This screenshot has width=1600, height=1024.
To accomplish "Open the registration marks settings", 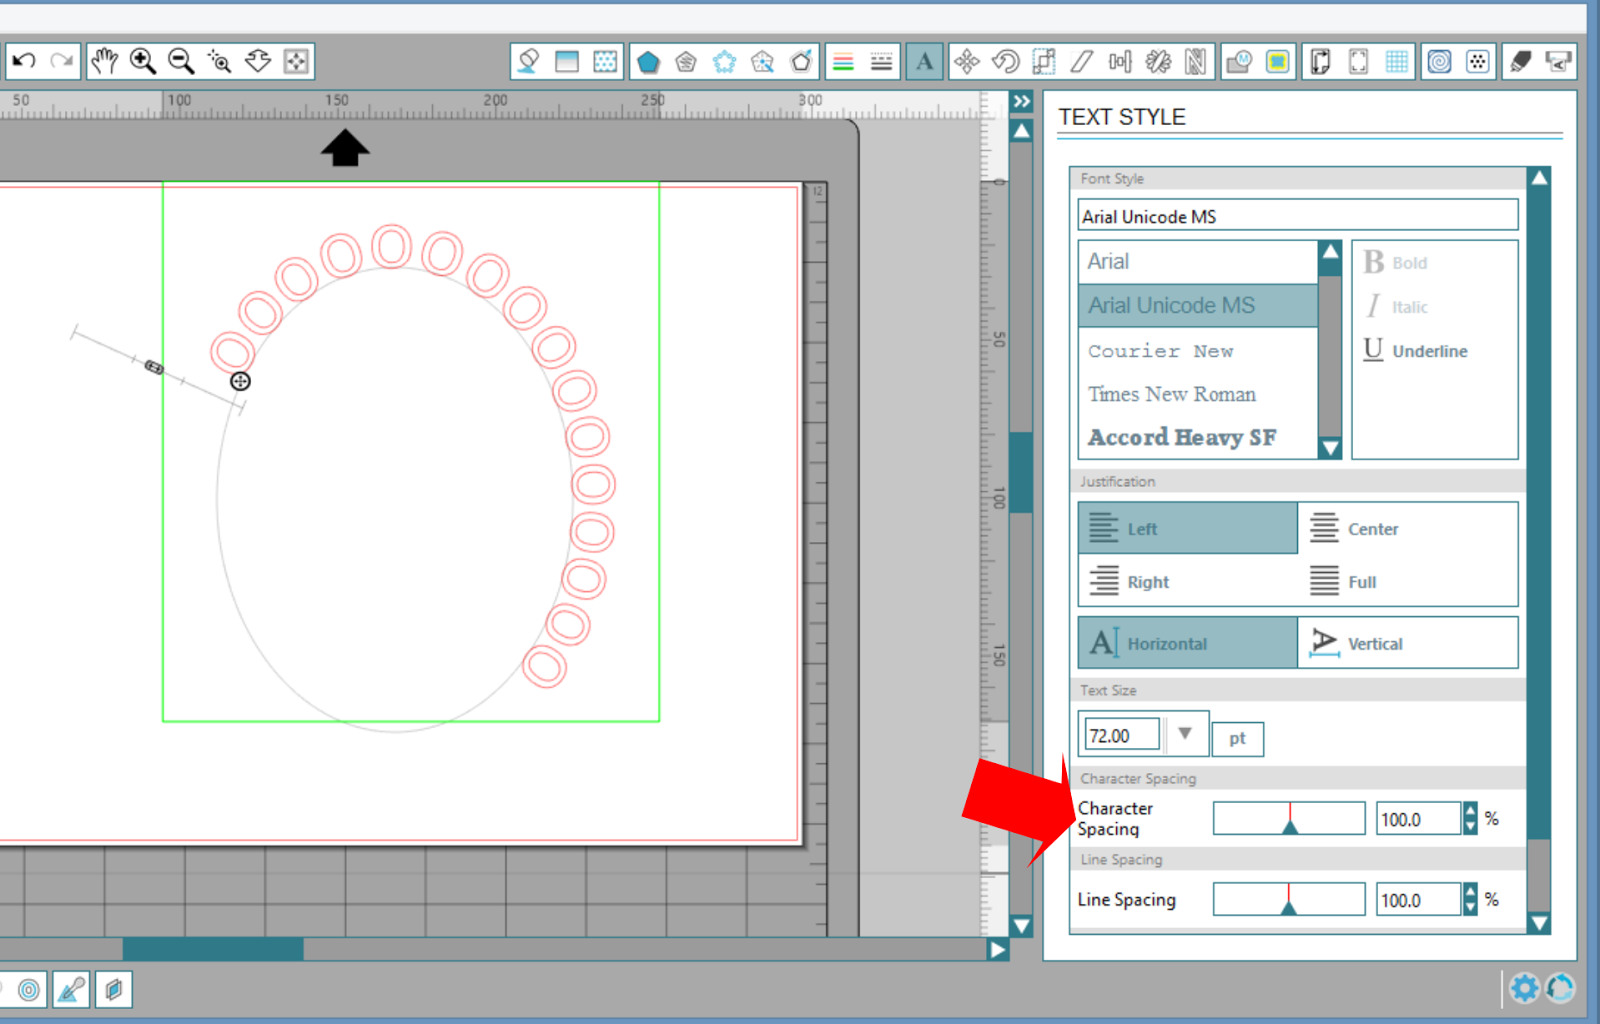I will [x=1358, y=61].
